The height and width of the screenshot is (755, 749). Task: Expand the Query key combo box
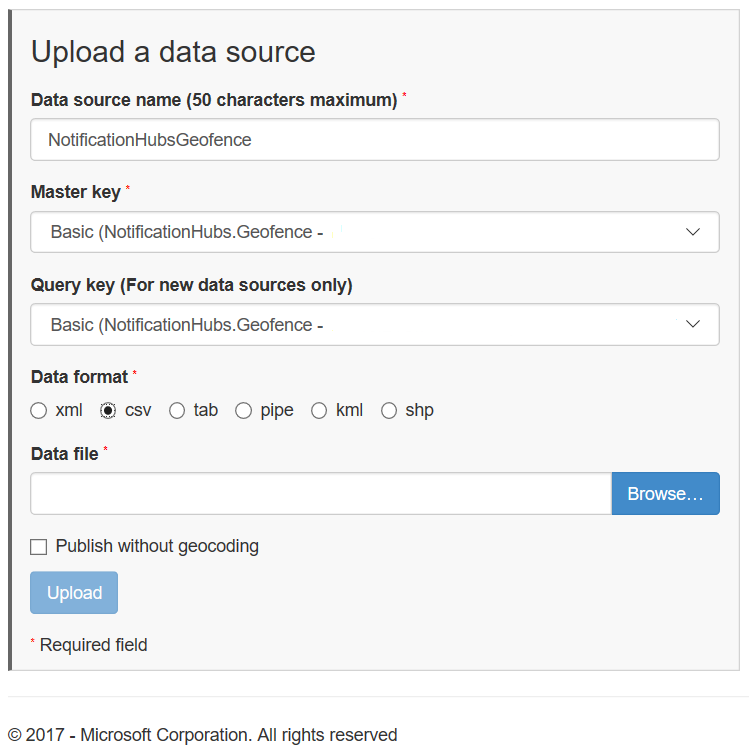(x=374, y=324)
